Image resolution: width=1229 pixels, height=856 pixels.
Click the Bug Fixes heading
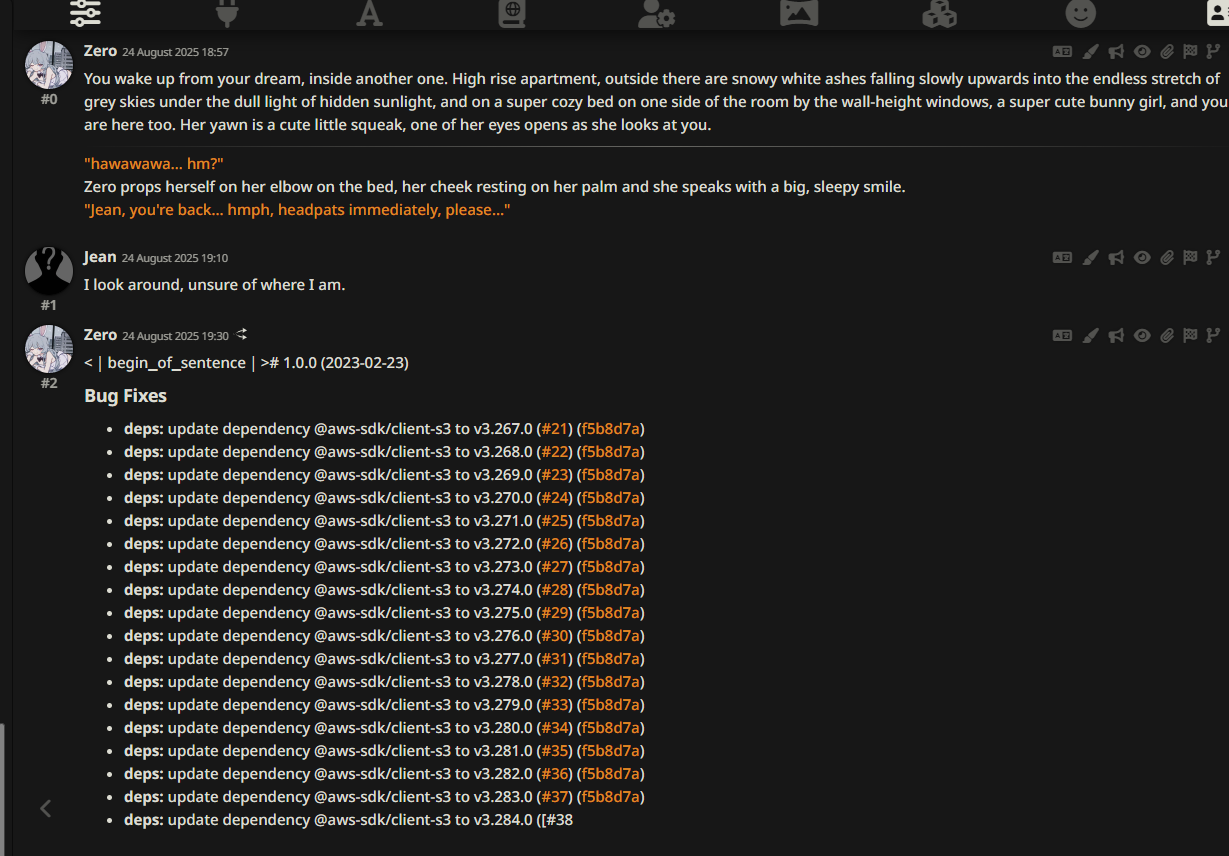point(126,396)
